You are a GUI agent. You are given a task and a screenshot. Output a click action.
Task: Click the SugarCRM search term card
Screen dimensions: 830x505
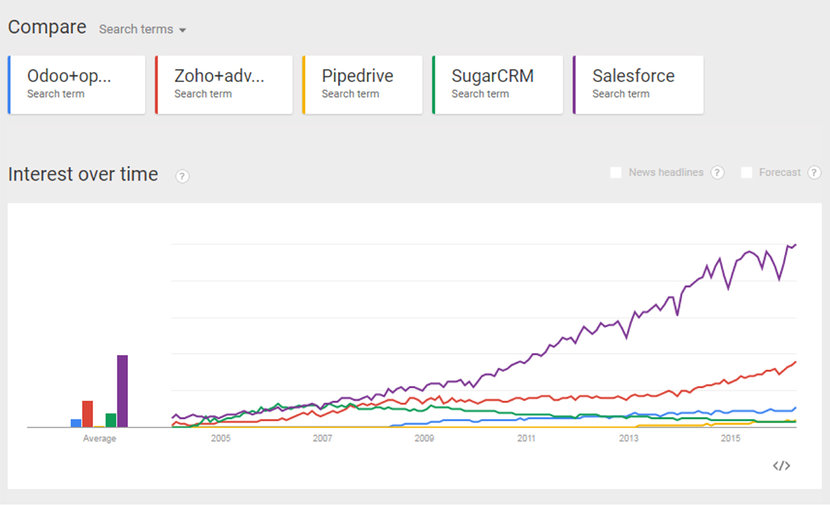[497, 84]
